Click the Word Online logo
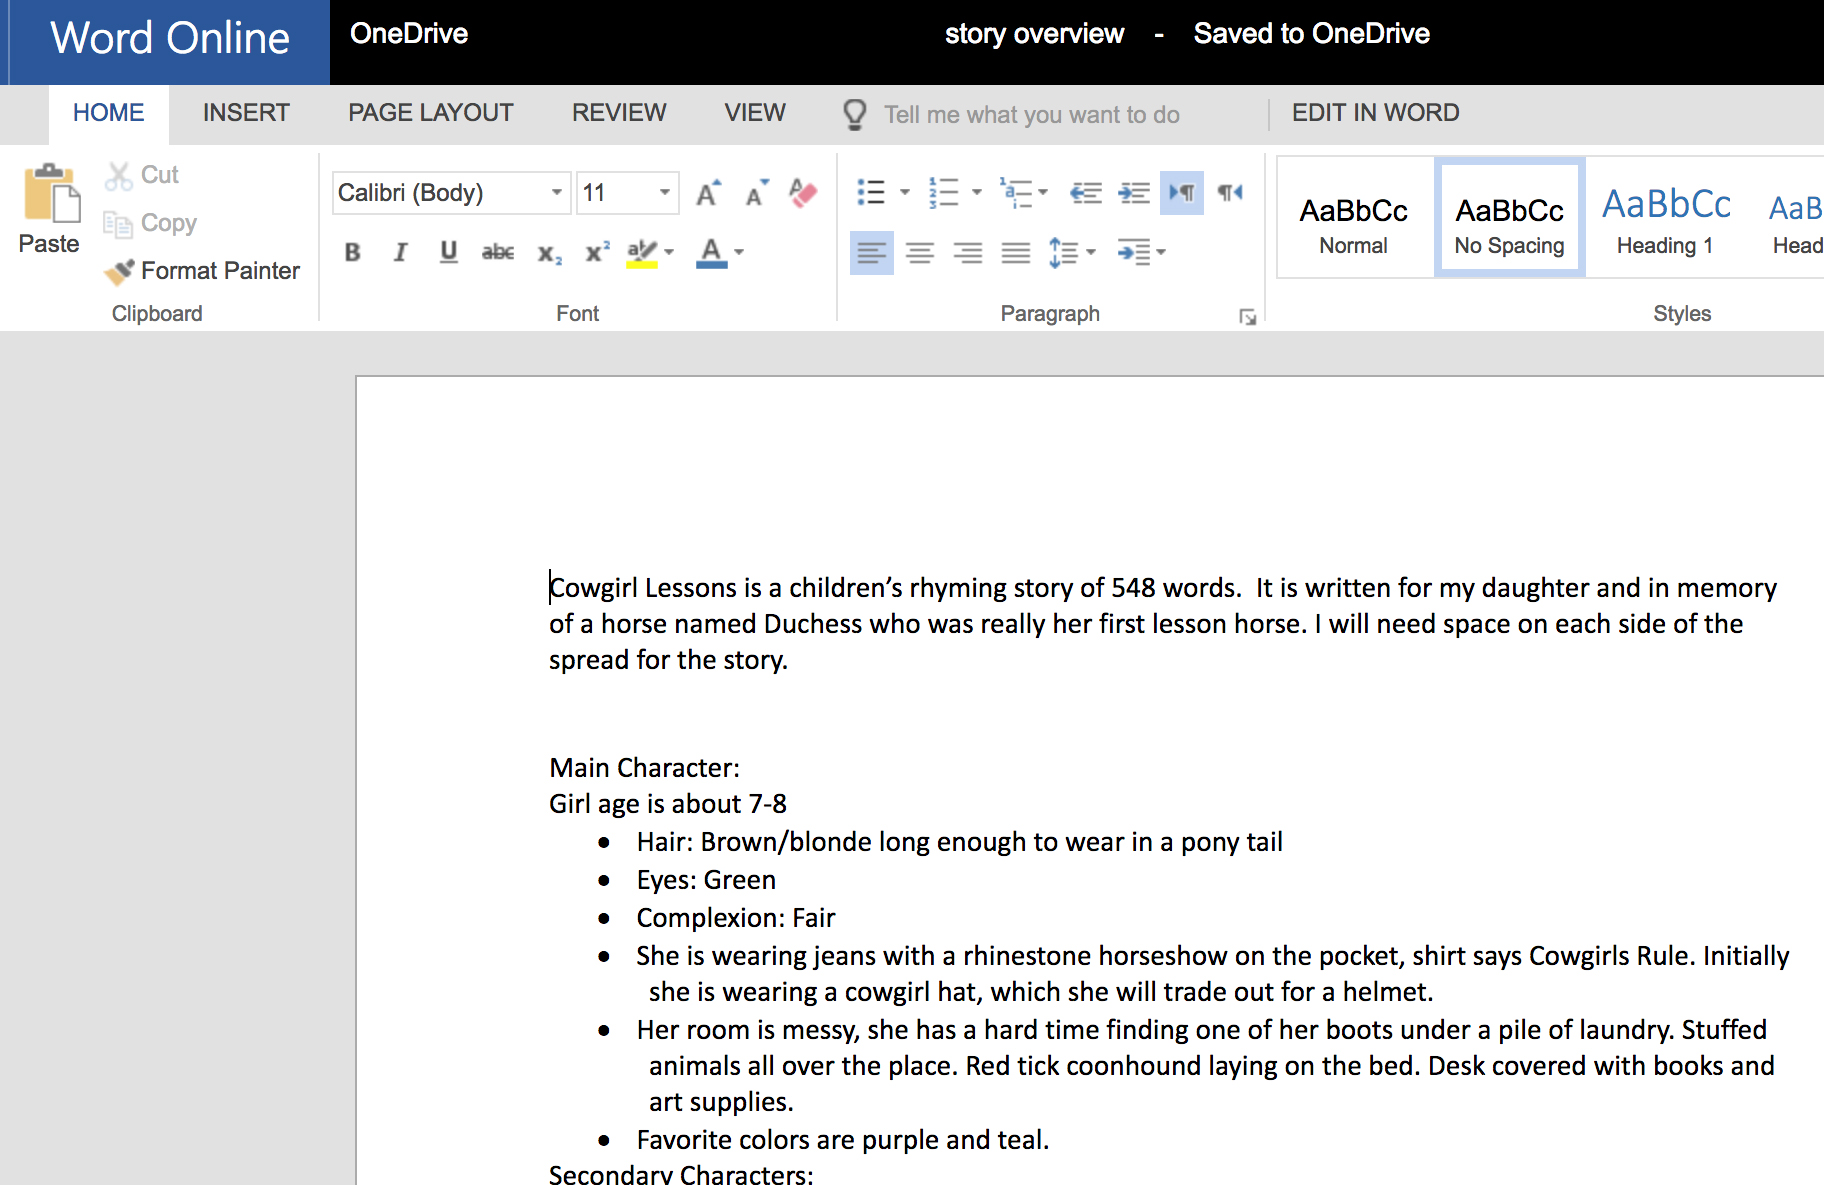 click(x=170, y=39)
